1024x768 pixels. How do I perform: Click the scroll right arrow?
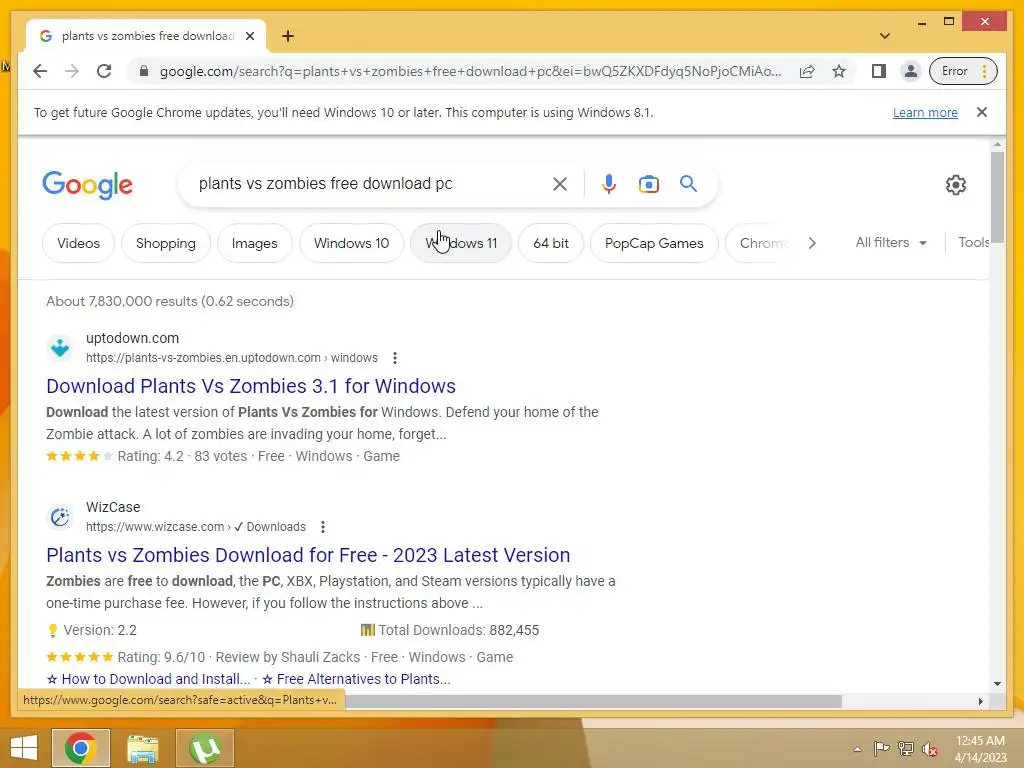tap(980, 701)
